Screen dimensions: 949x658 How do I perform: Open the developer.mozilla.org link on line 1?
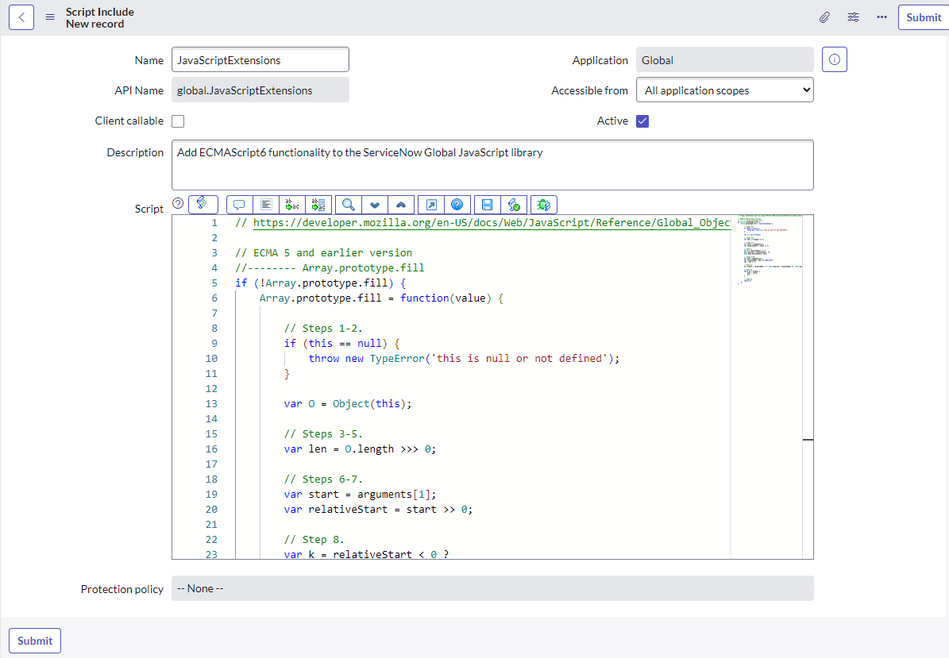point(491,223)
